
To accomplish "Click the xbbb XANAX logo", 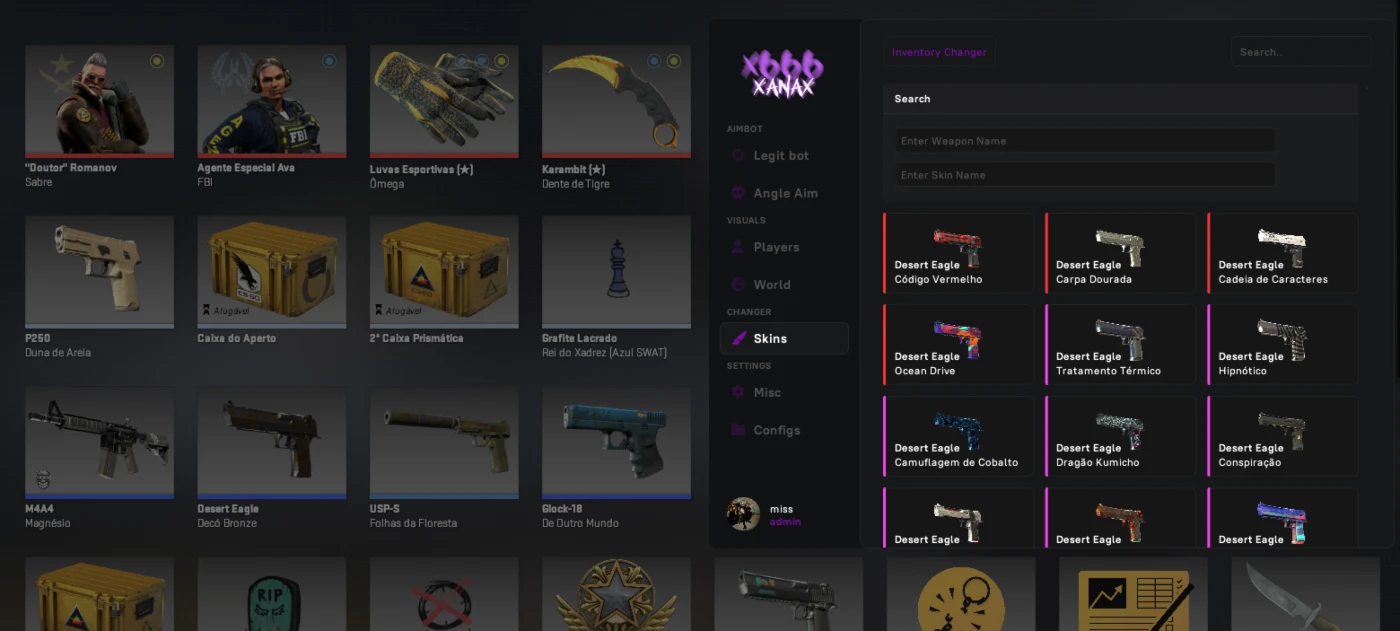I will (783, 74).
